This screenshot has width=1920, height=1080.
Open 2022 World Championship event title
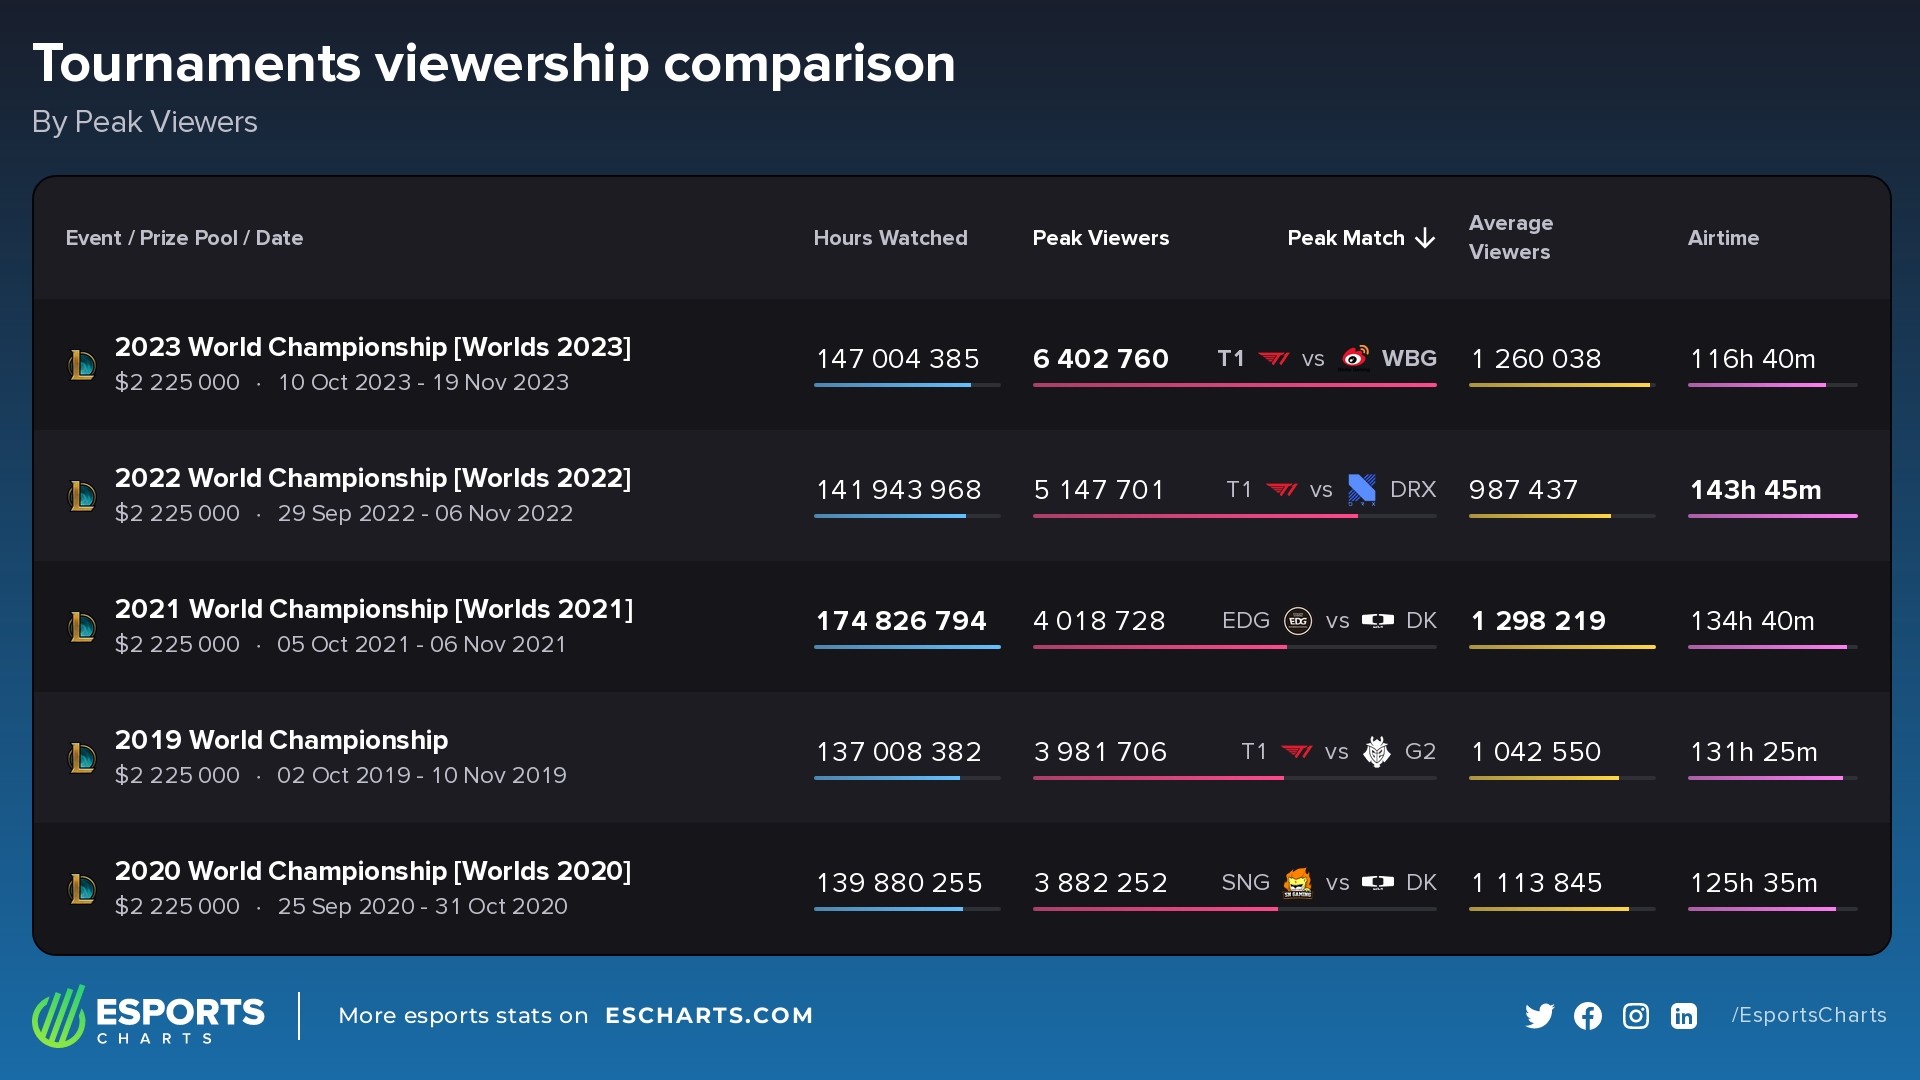[372, 478]
